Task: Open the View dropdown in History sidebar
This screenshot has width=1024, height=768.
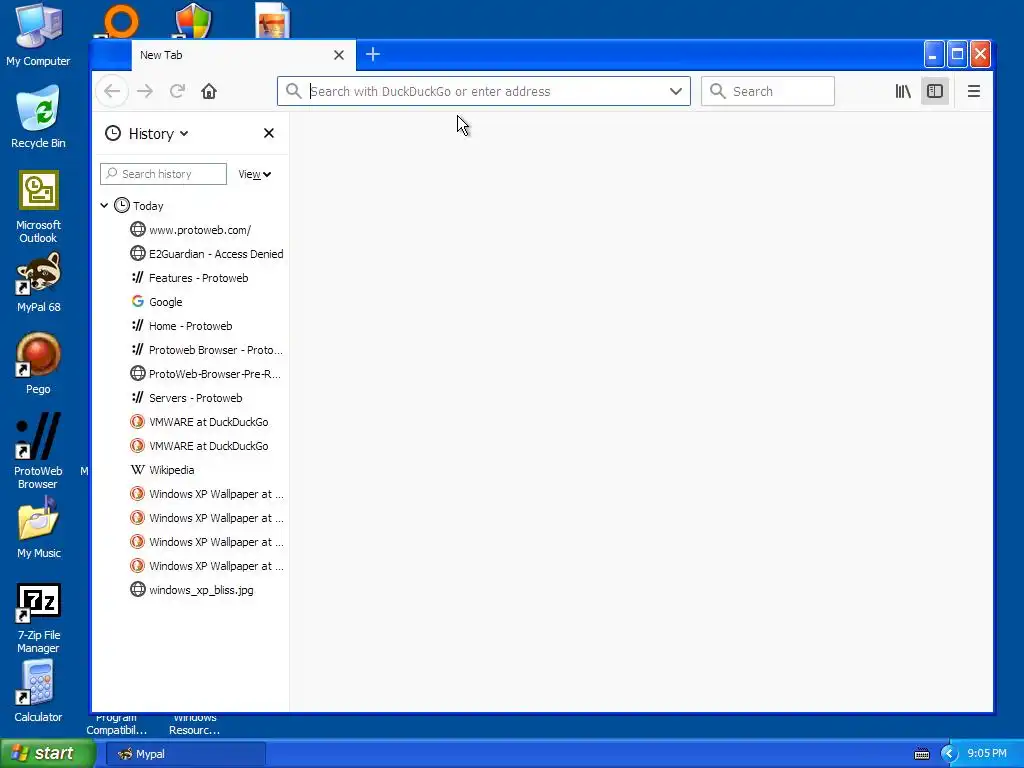Action: 255,174
